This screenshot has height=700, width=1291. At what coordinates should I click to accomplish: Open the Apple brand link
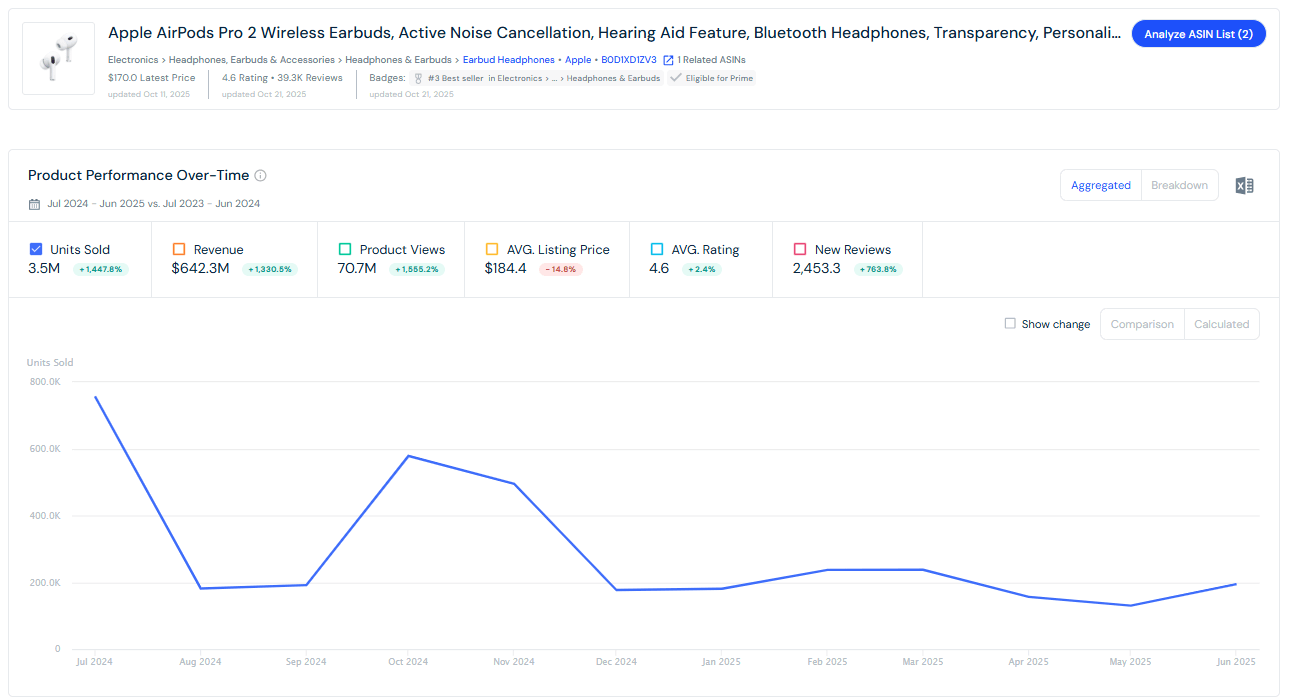tap(578, 59)
